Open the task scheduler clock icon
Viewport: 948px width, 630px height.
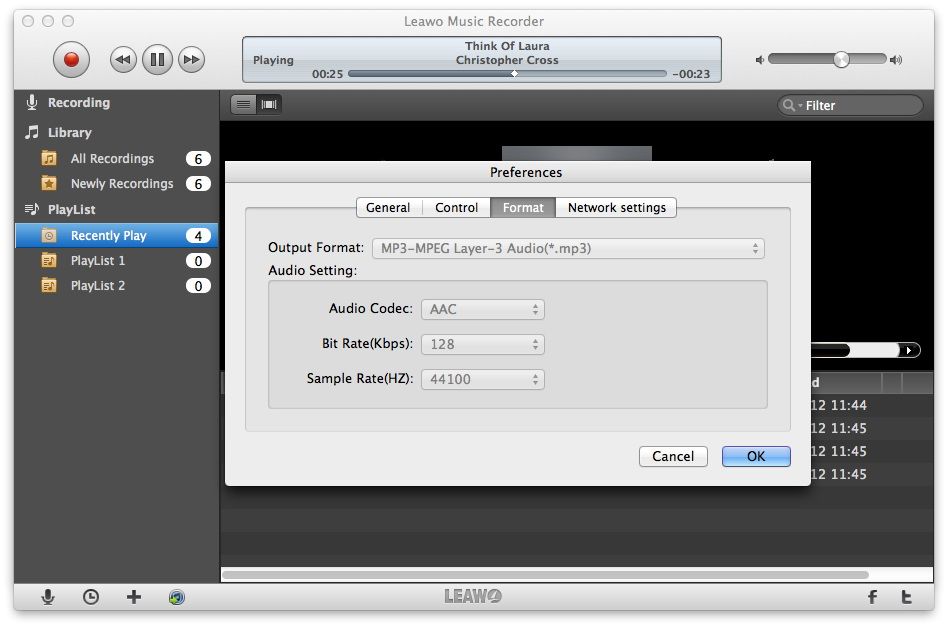pos(91,597)
